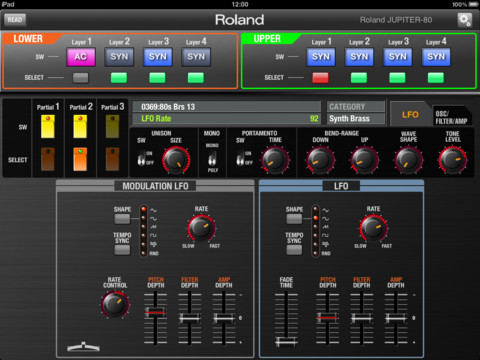Switch to the LFO tab

point(410,114)
